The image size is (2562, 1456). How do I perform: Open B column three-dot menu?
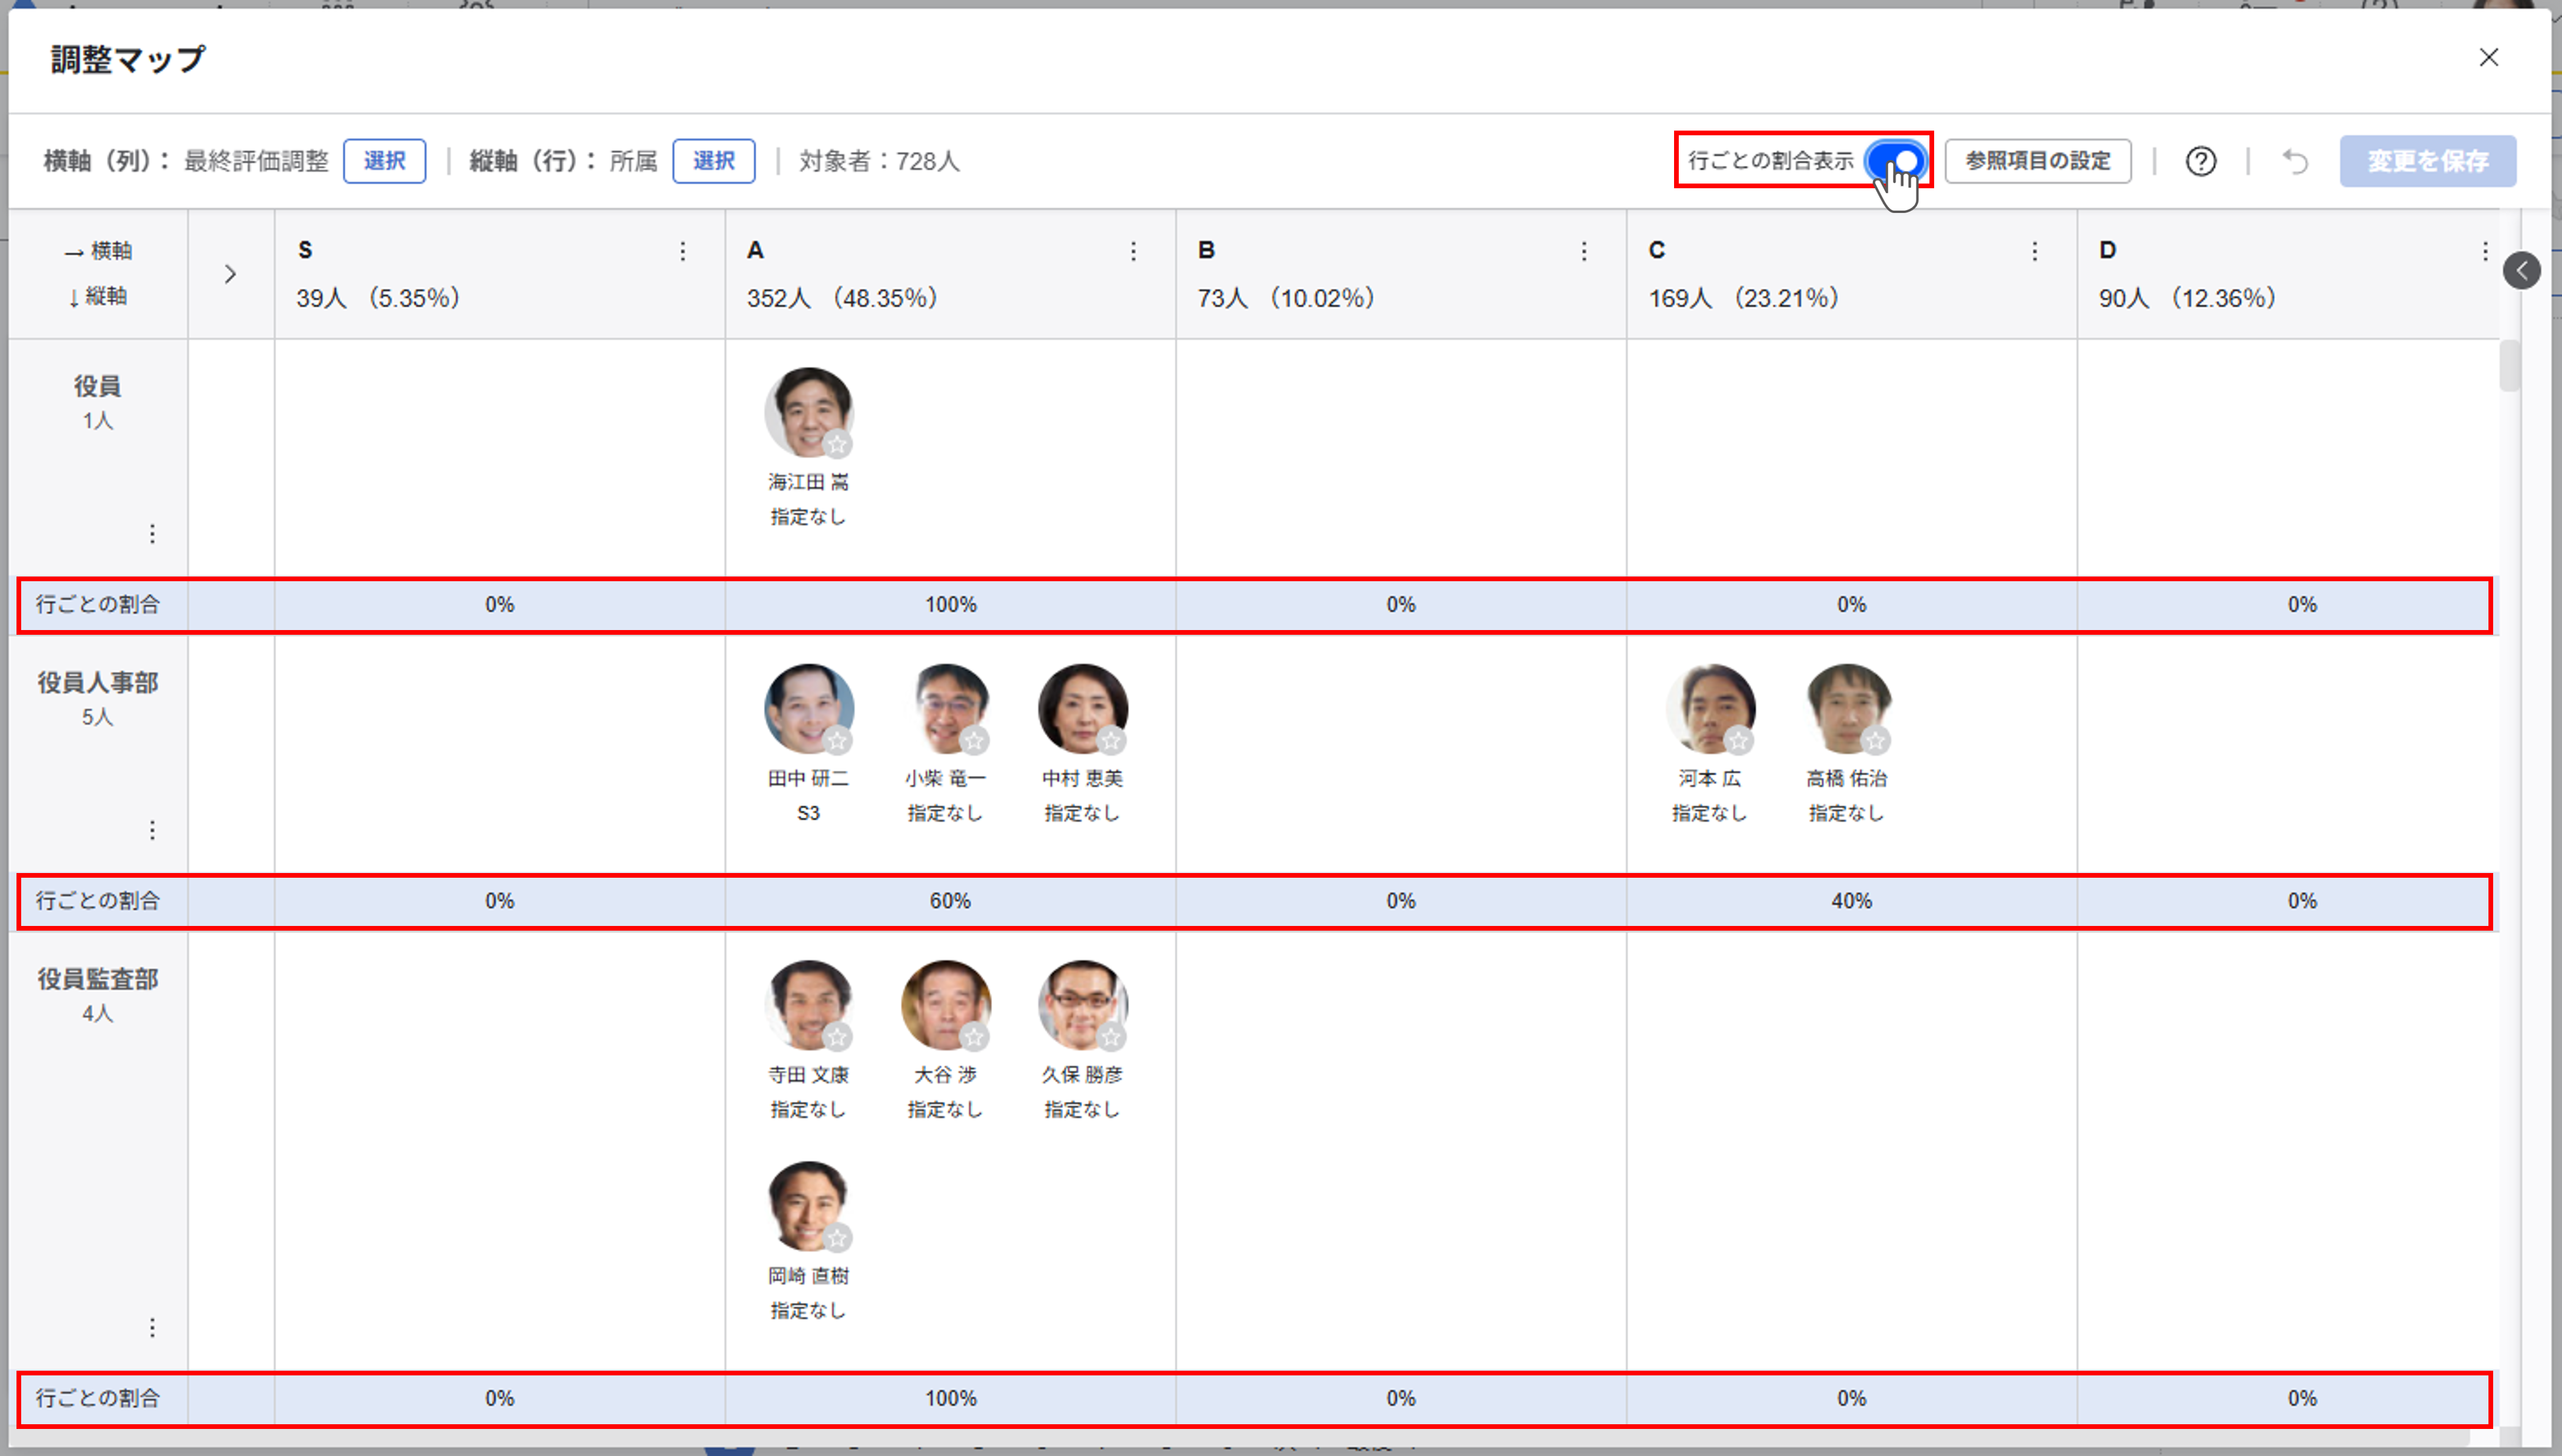(1584, 251)
